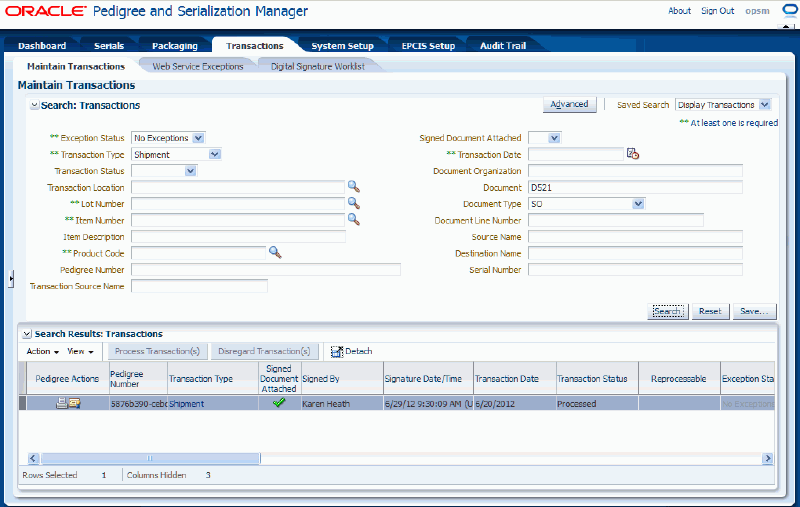Click the Pedigree Number input field
The width and height of the screenshot is (800, 507).
[x=266, y=269]
